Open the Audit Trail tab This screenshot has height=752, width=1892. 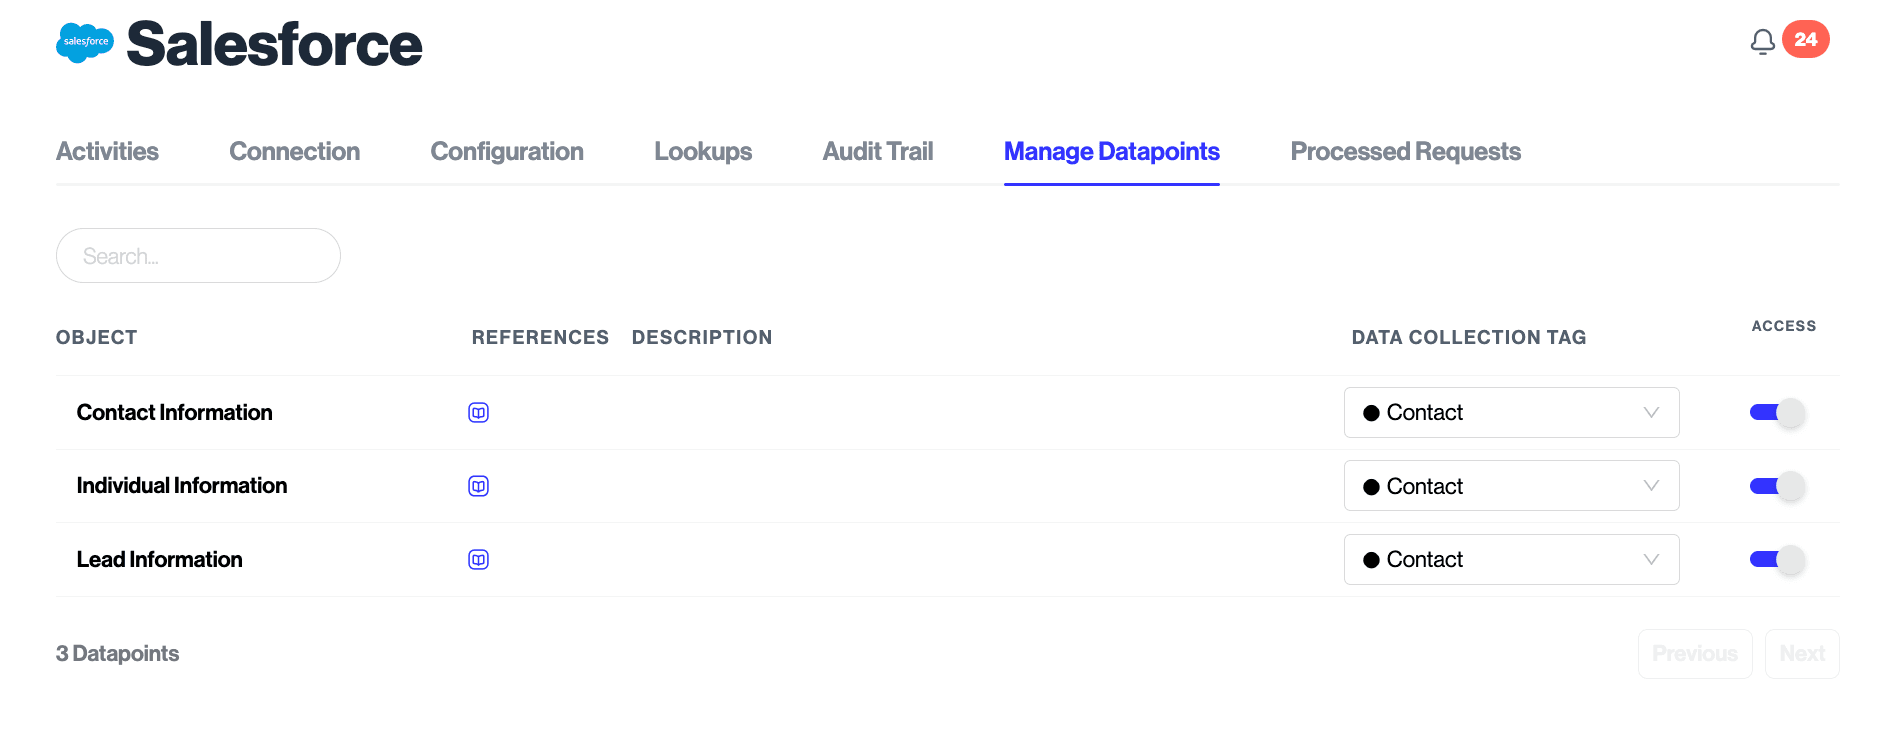(877, 152)
